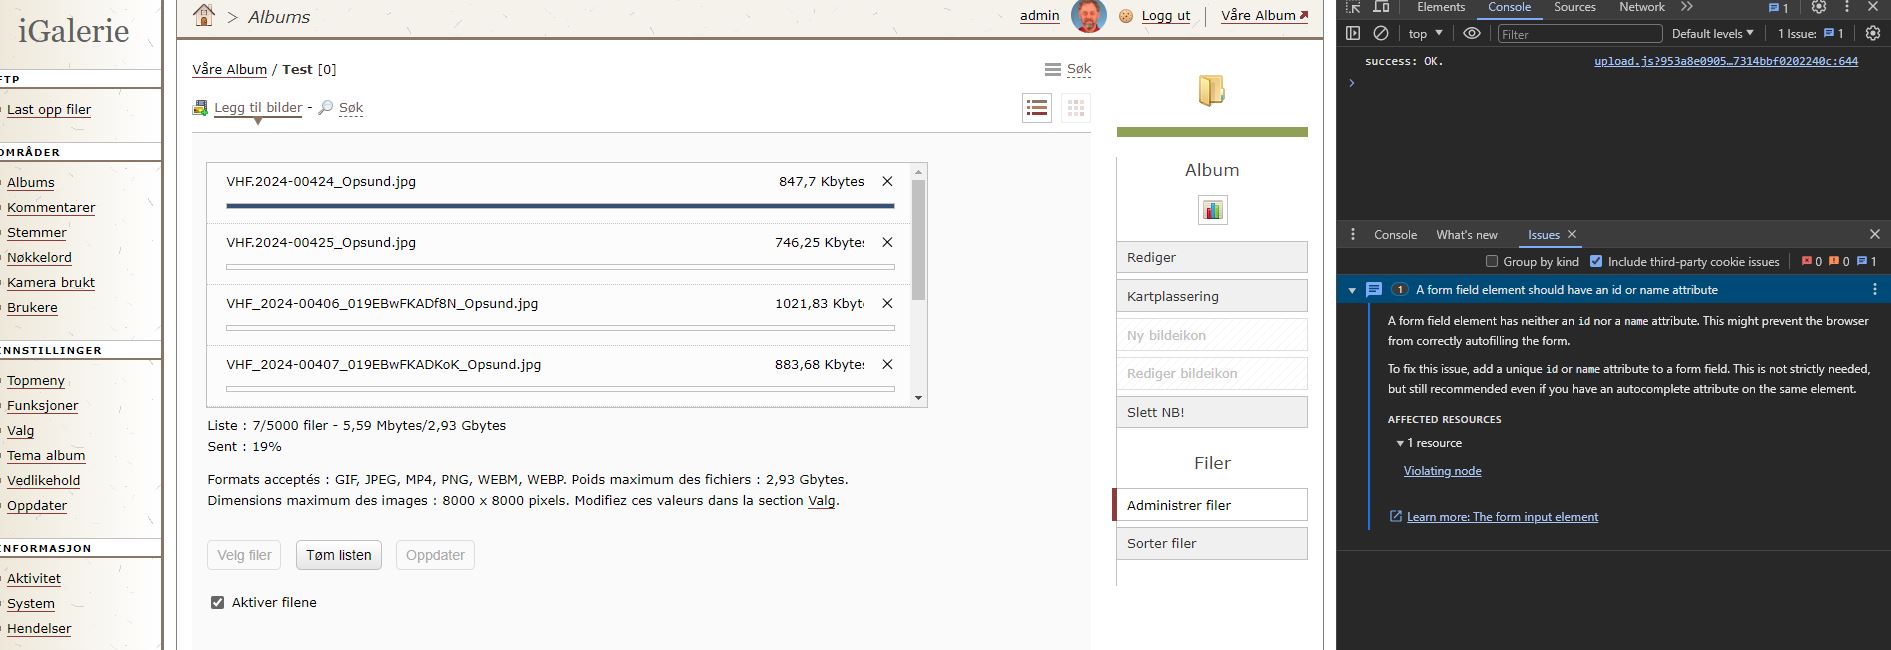Open the Network tab
The width and height of the screenshot is (1891, 650).
point(1642,7)
